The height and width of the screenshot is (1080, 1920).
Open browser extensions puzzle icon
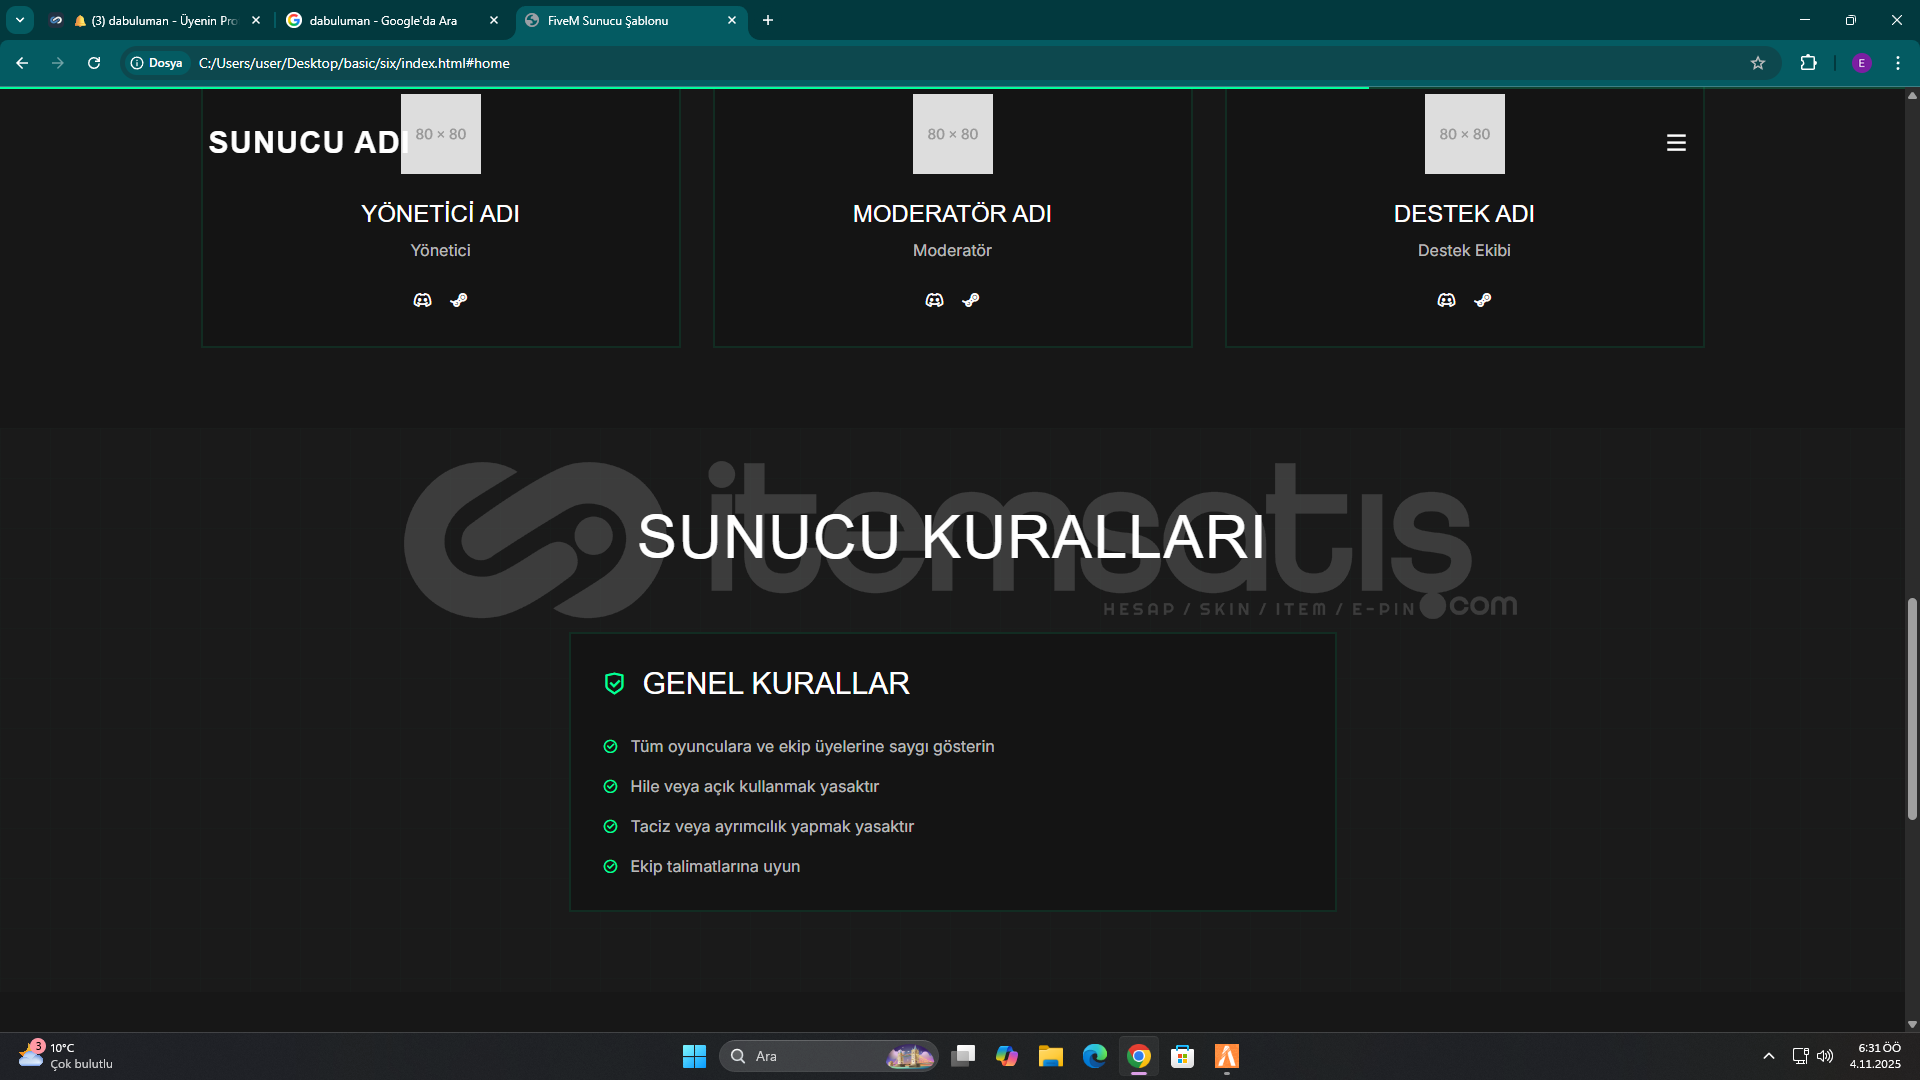(x=1808, y=63)
